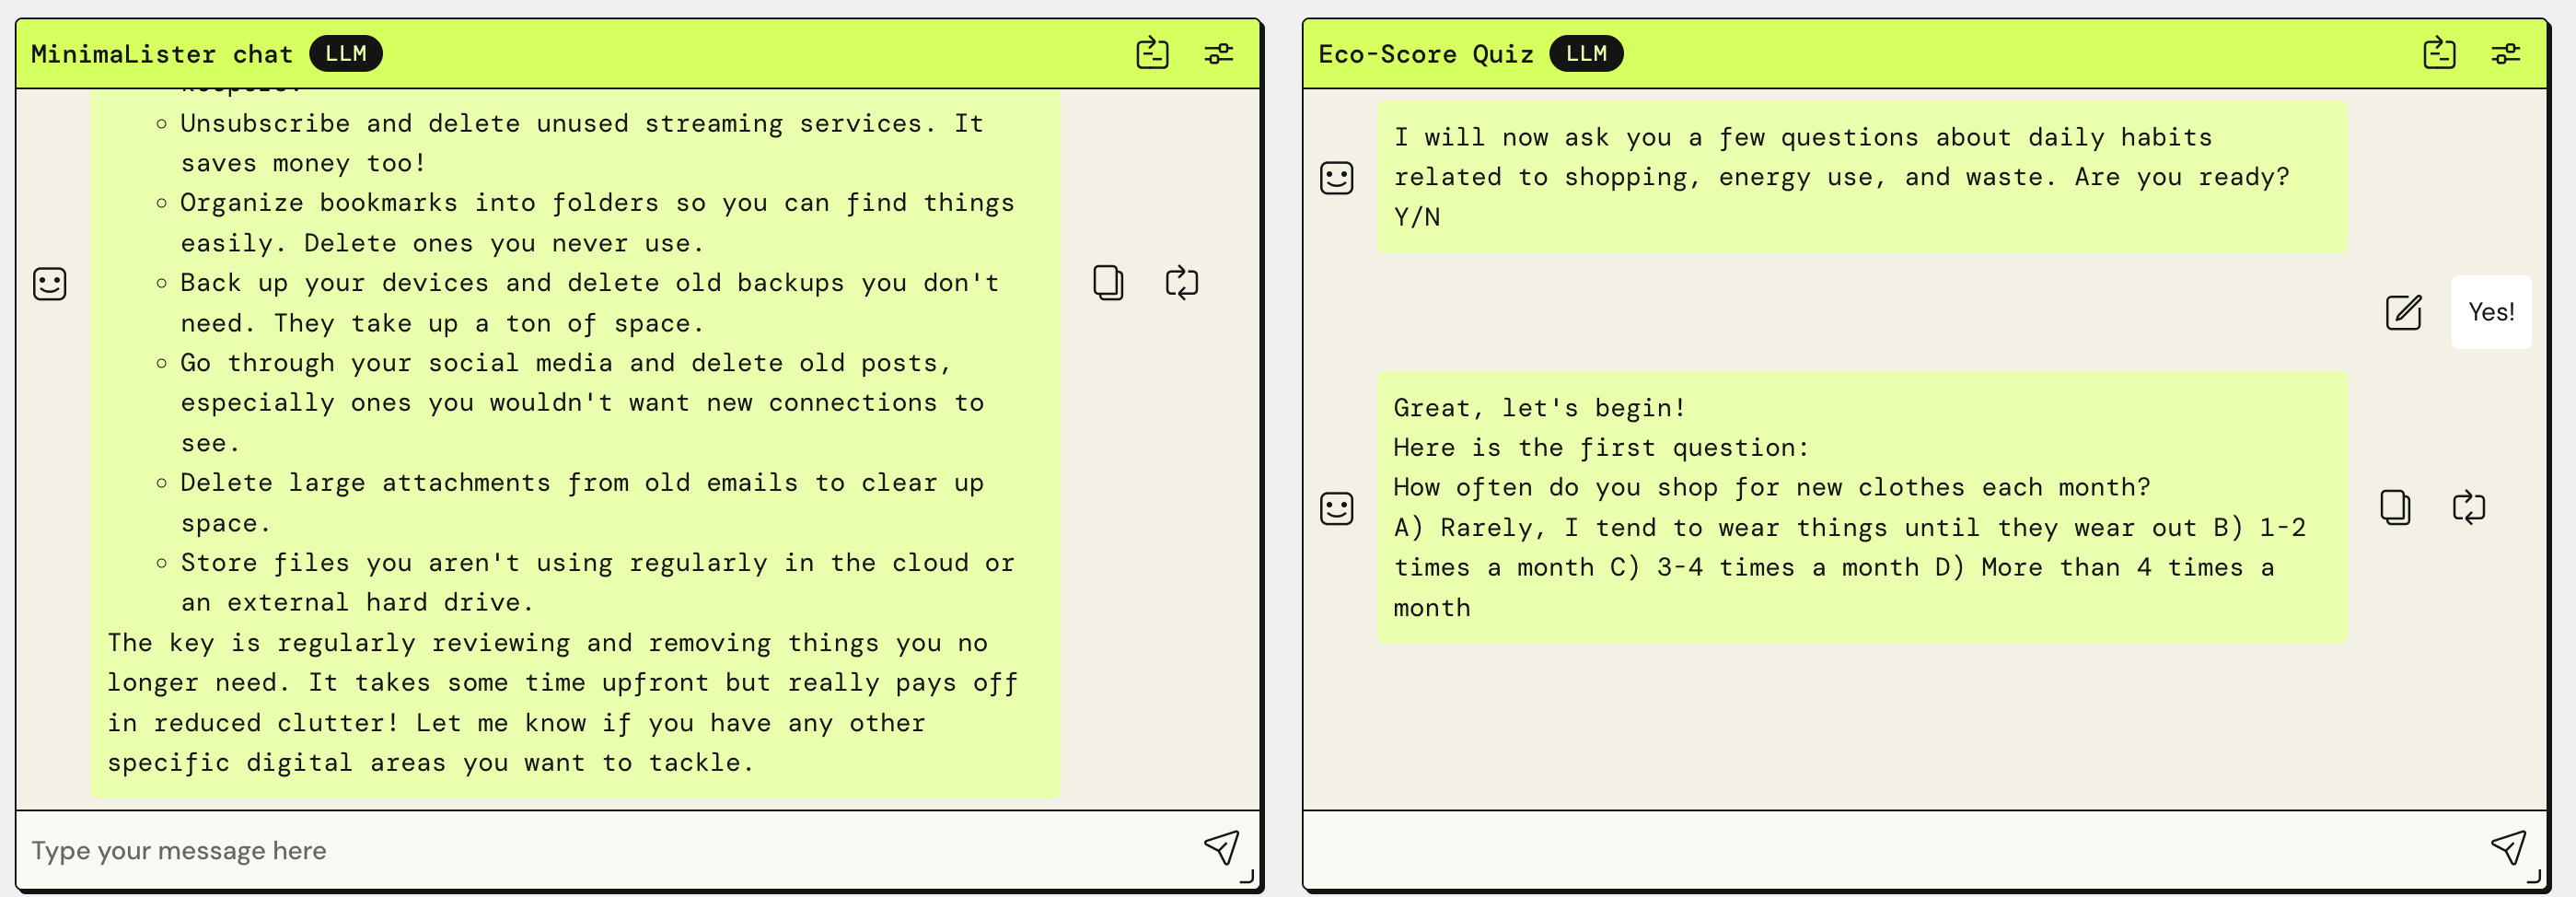Click the 'Eco-Score Quiz' title

[x=1425, y=54]
